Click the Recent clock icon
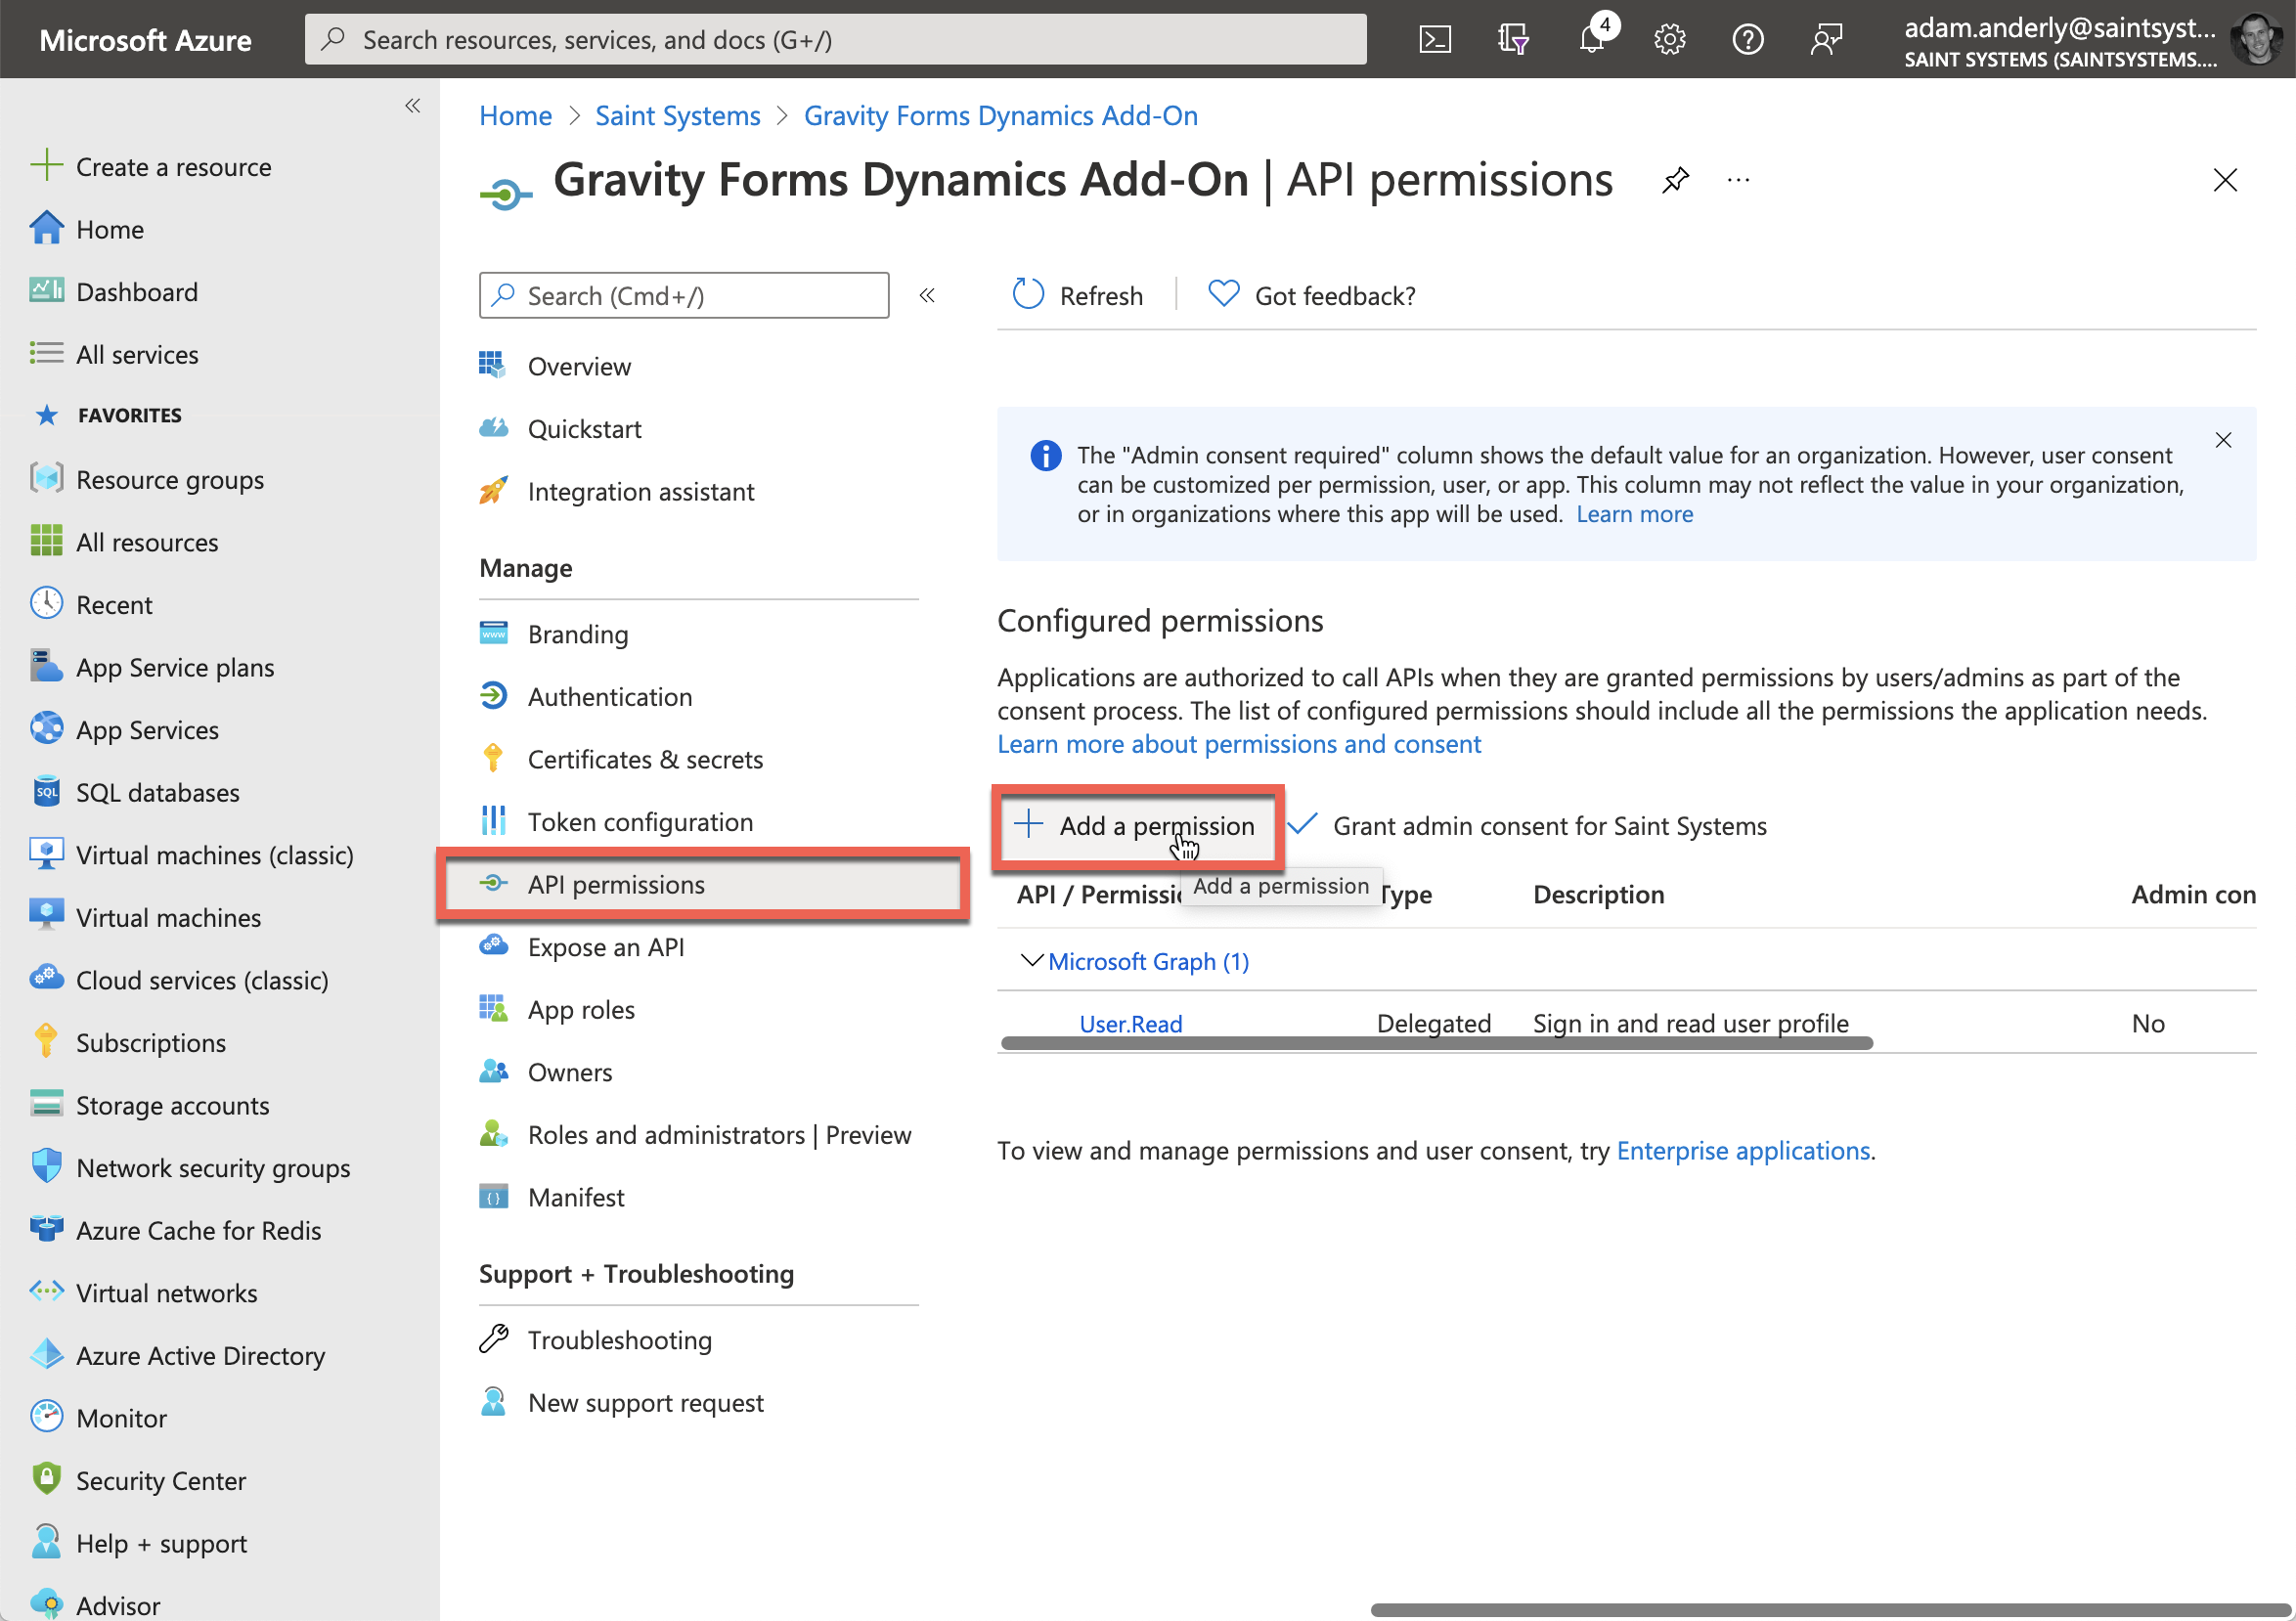This screenshot has height=1621, width=2296. [46, 604]
